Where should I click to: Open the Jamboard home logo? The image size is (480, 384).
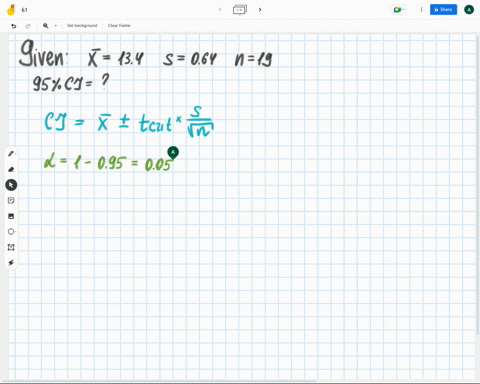pyautogui.click(x=11, y=10)
